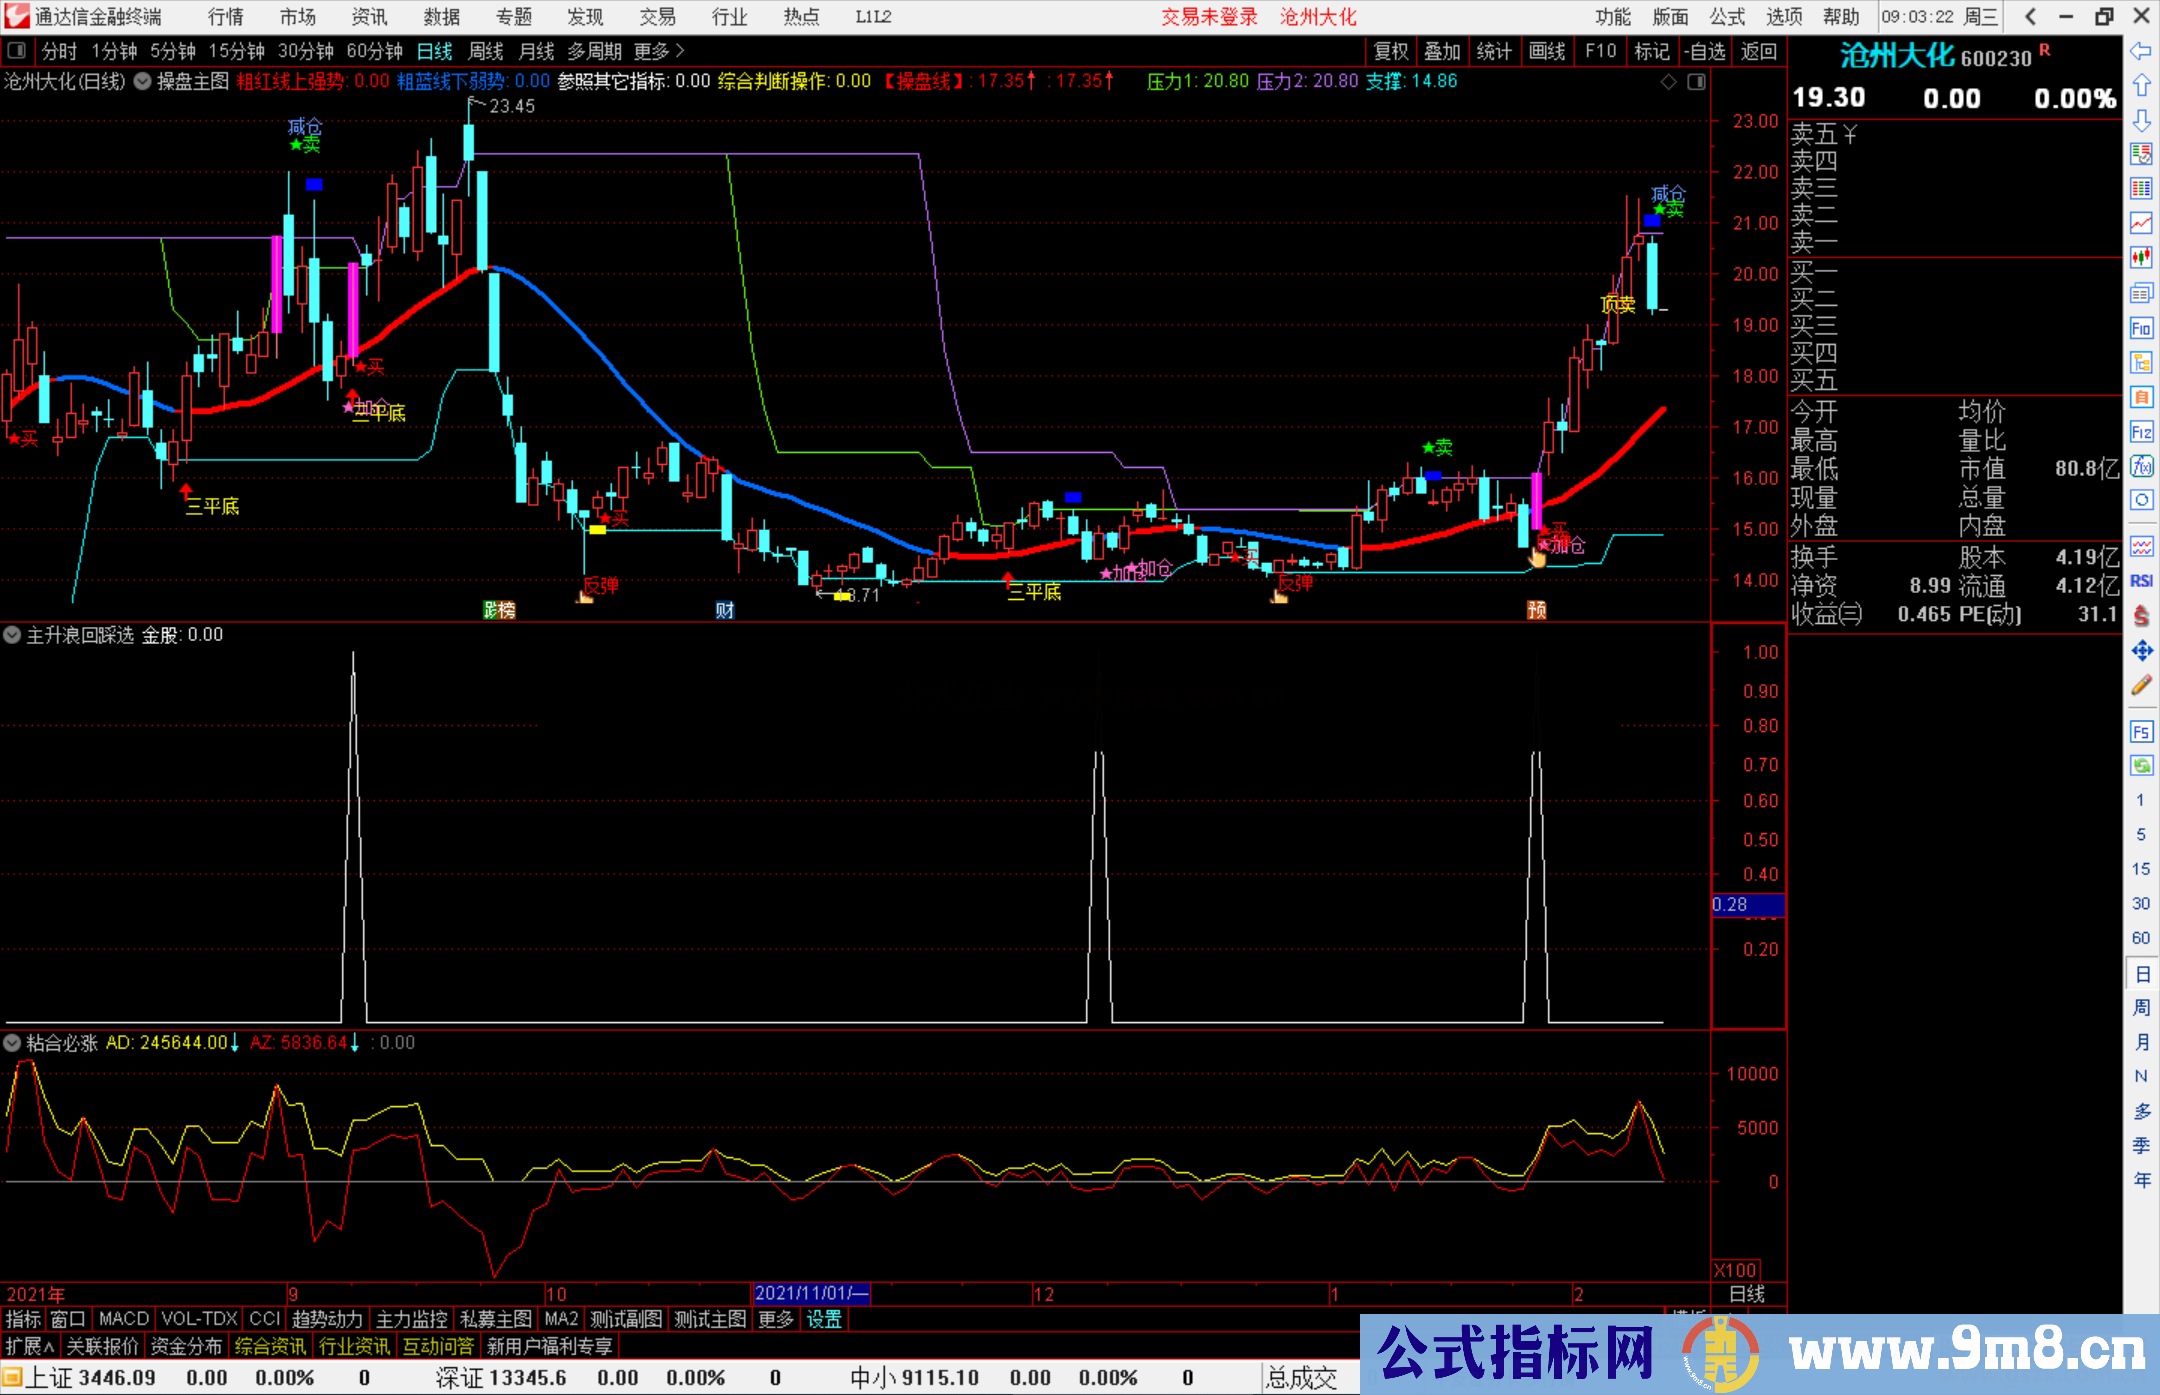Click the RSI indicator sidebar icon

[x=2141, y=581]
